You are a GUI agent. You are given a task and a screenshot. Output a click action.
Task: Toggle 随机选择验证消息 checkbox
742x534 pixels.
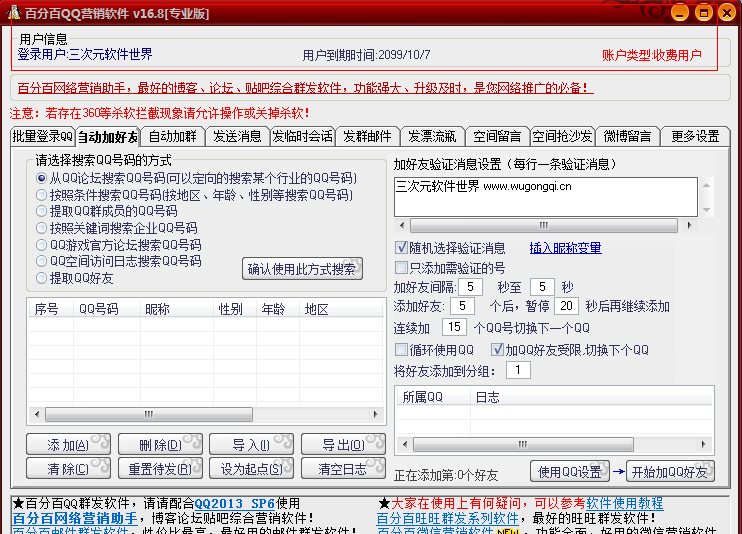click(x=402, y=248)
